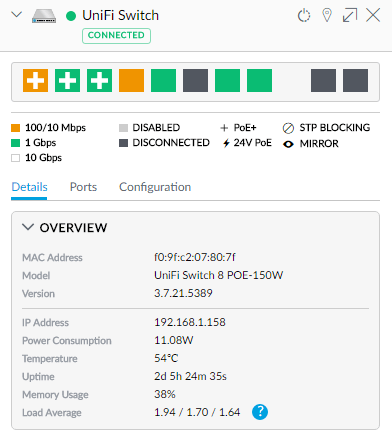Pop out the panel with the arrow icon
The width and height of the screenshot is (392, 434).
point(350,15)
